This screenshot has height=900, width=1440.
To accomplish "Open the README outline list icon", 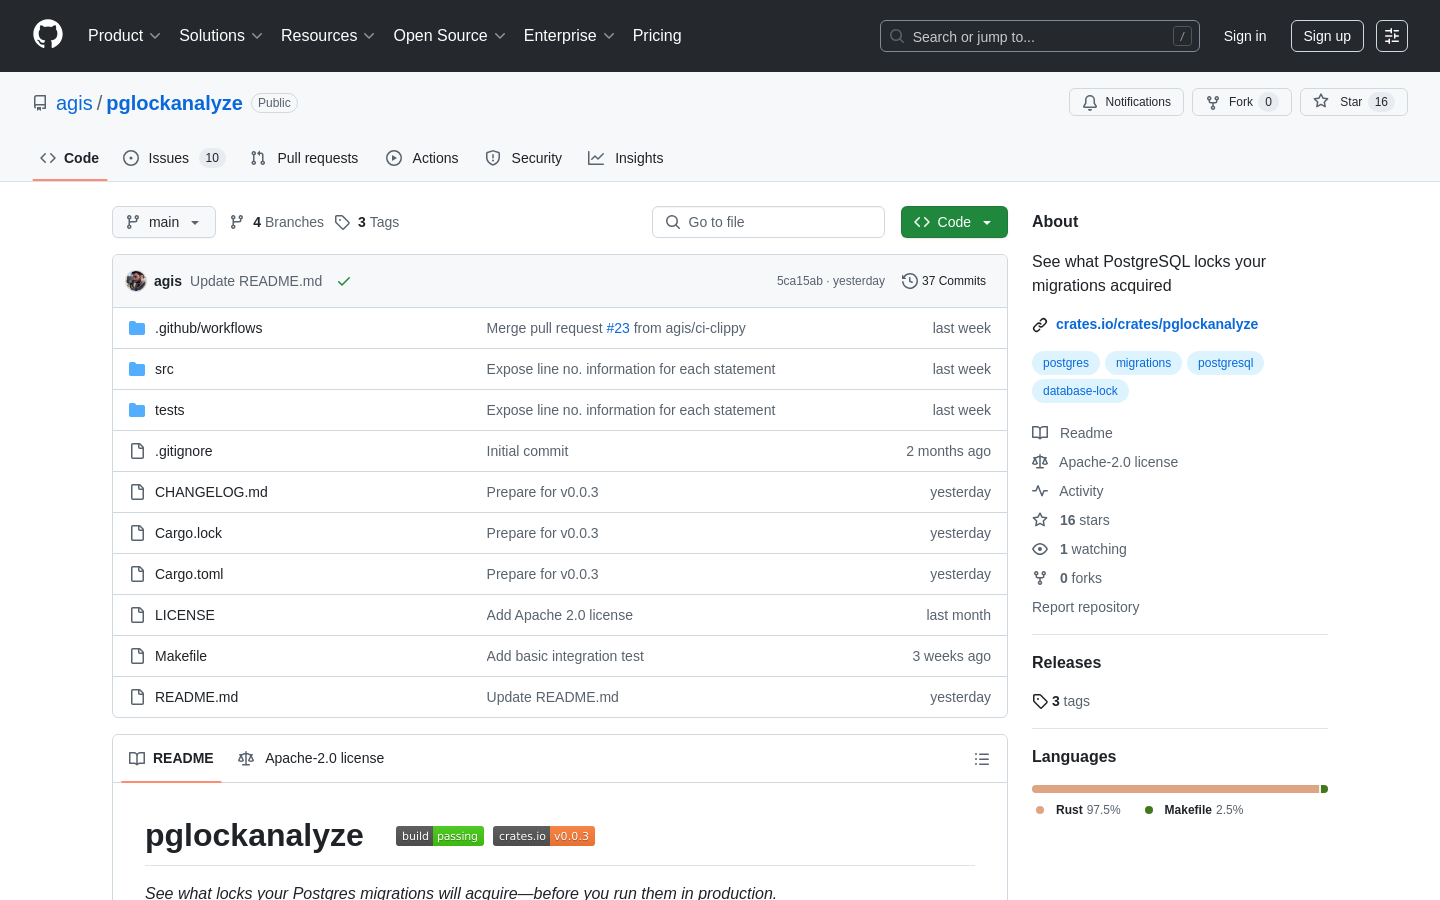I will pos(982,759).
